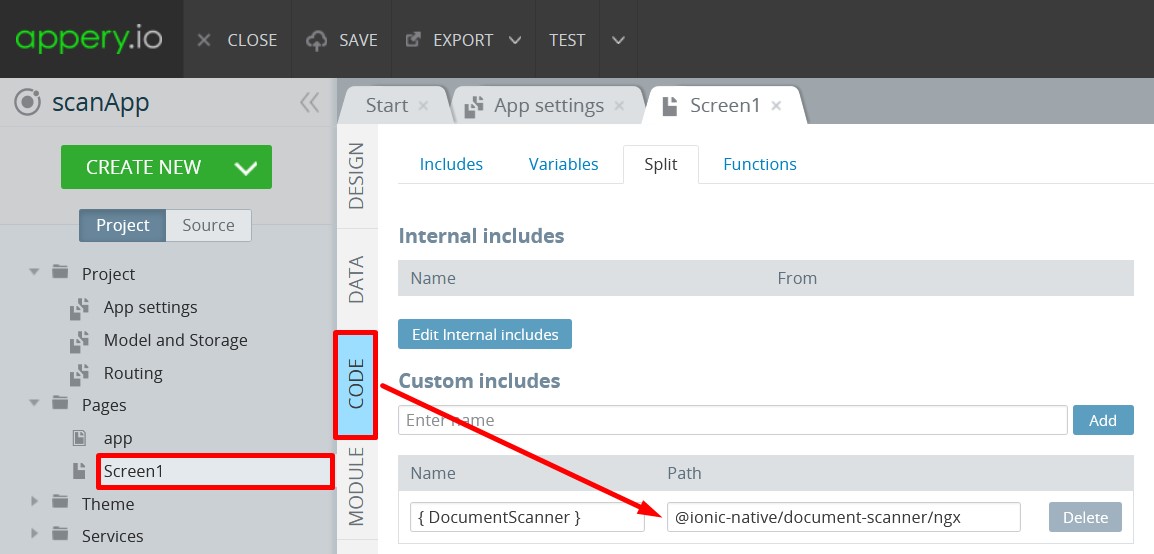Open App settings in project tree
Image resolution: width=1154 pixels, height=554 pixels.
(150, 307)
